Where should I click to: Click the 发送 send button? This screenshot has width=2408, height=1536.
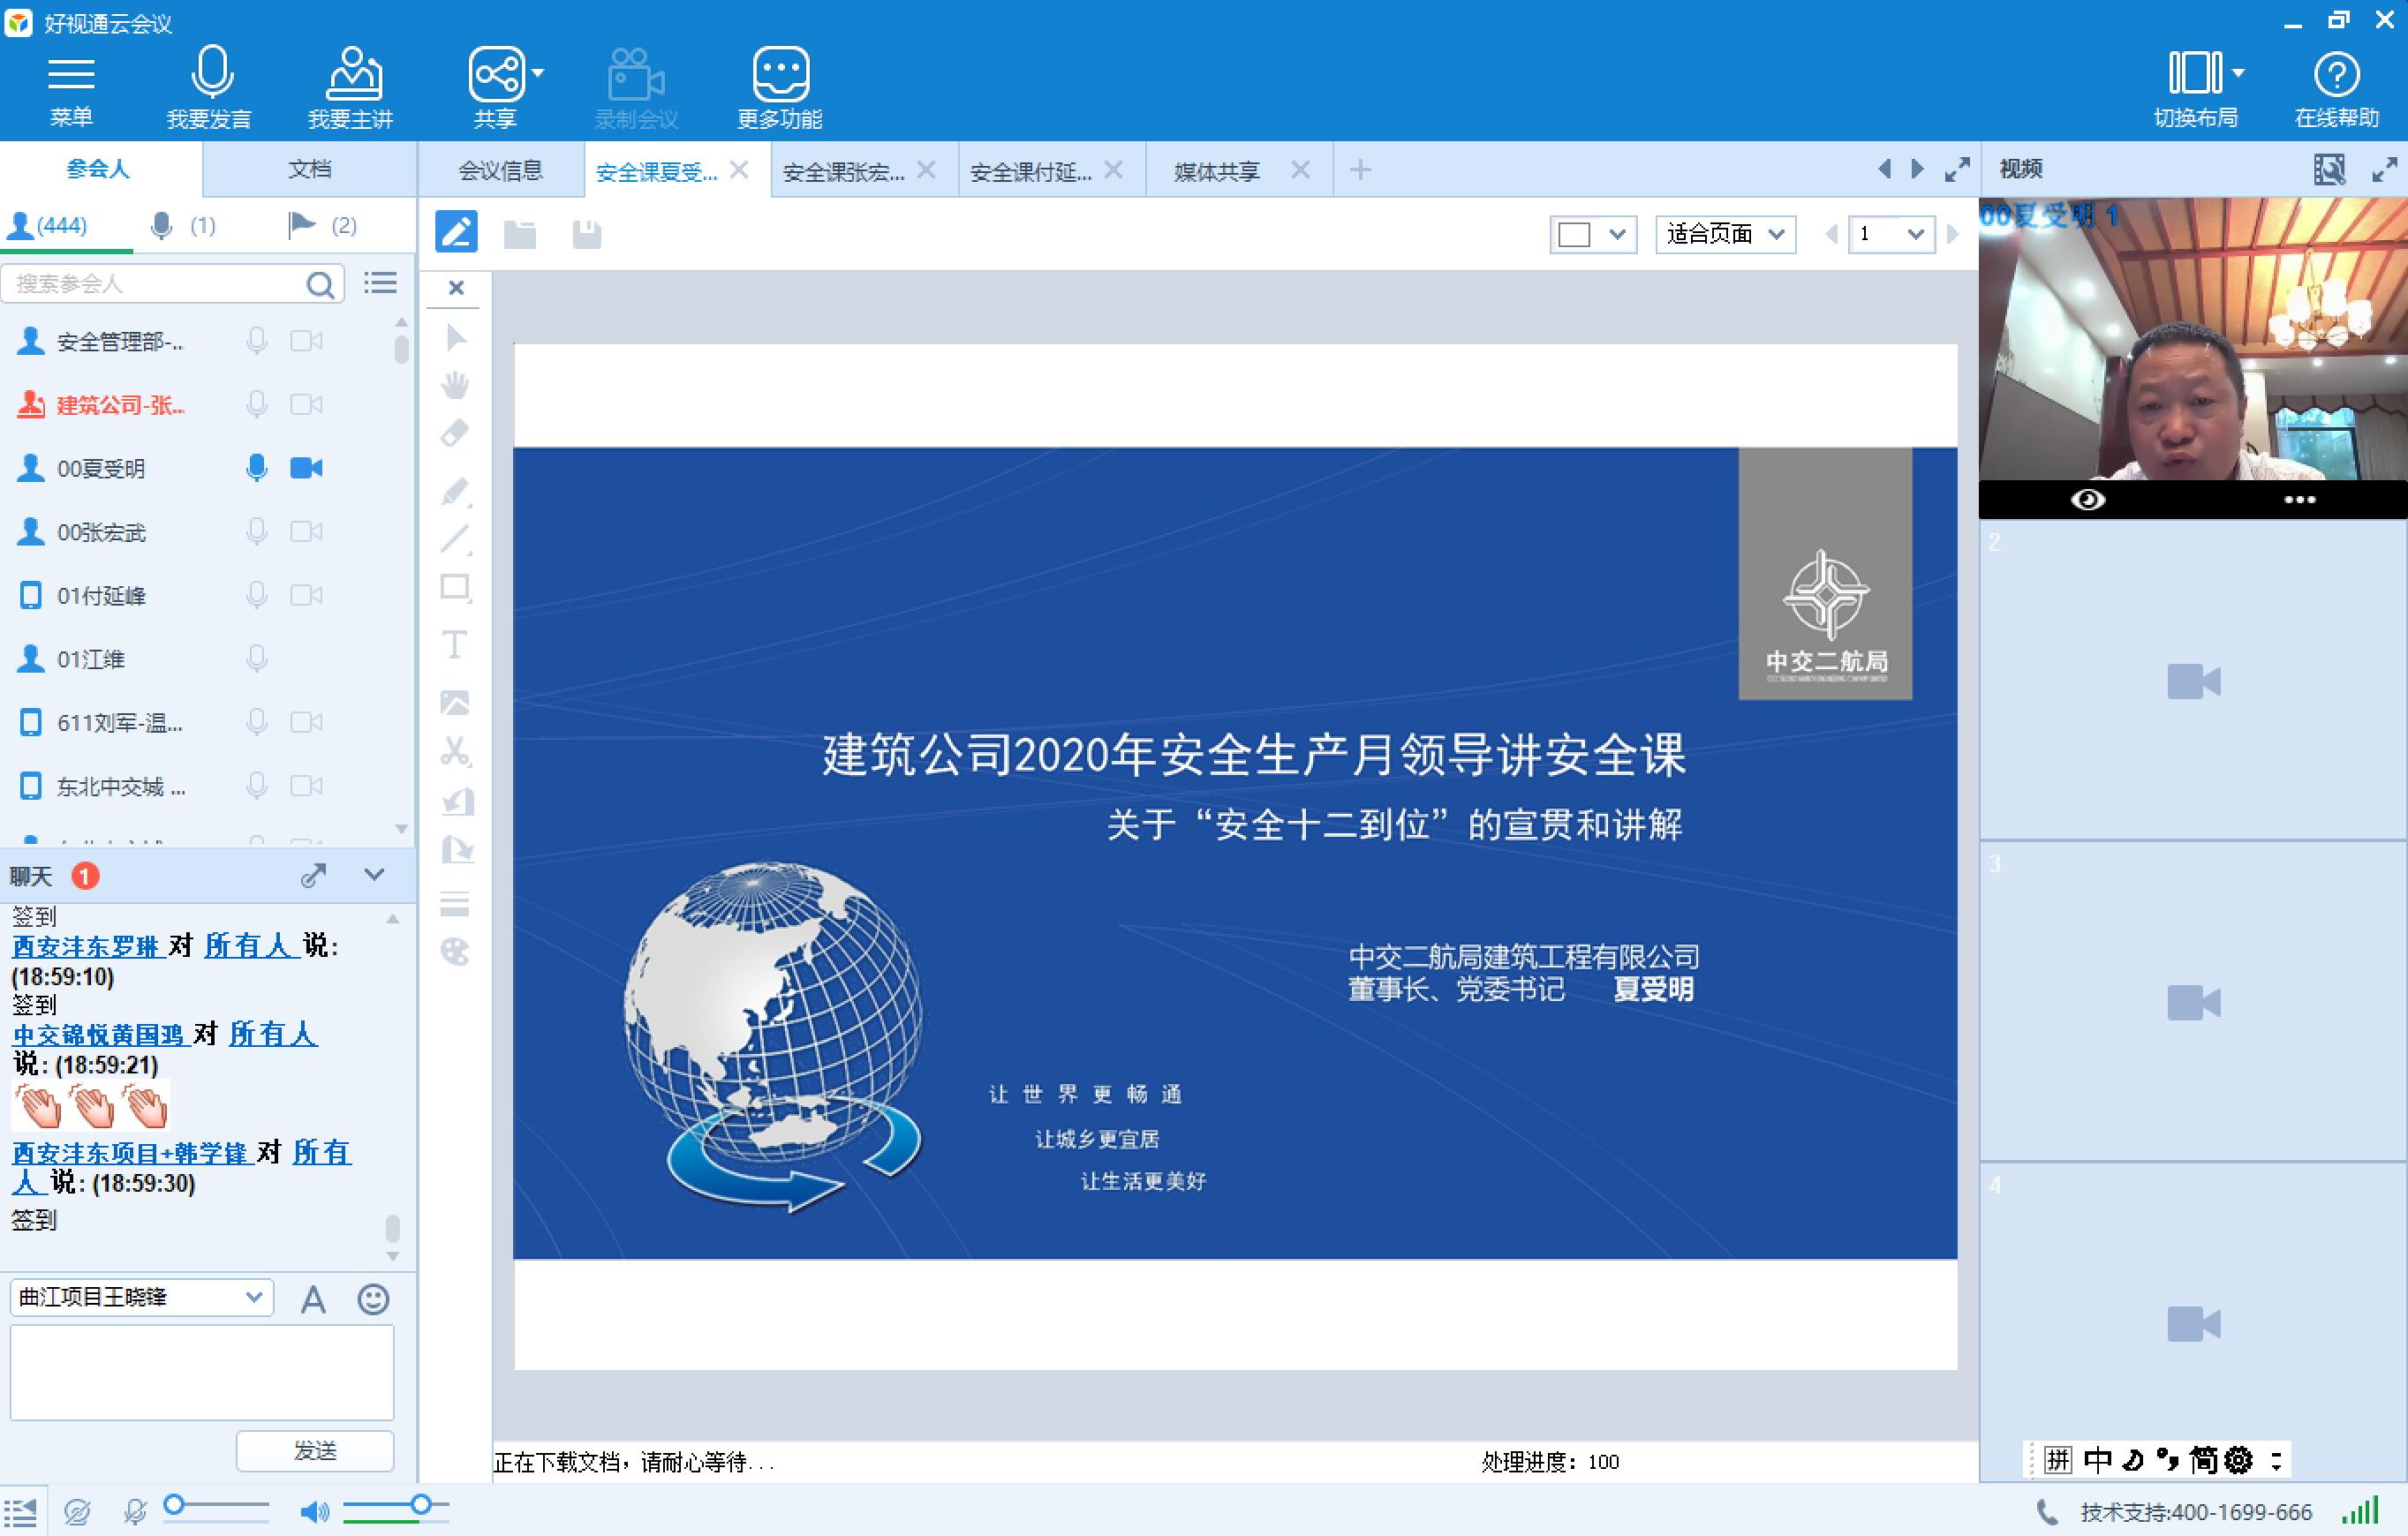coord(315,1450)
